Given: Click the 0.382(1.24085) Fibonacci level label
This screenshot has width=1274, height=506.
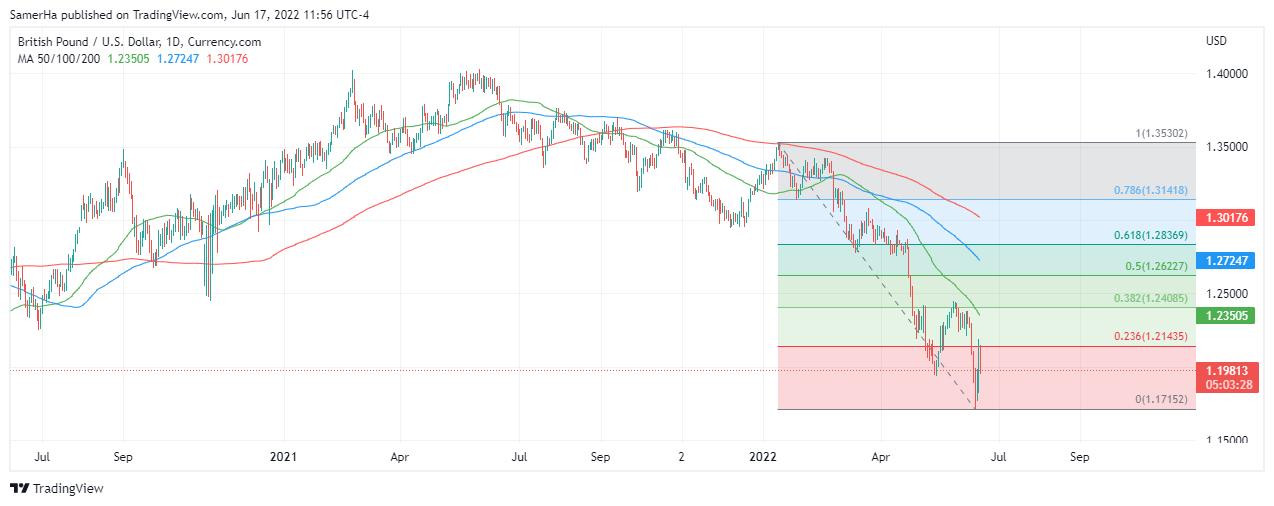Looking at the screenshot, I should (1151, 298).
